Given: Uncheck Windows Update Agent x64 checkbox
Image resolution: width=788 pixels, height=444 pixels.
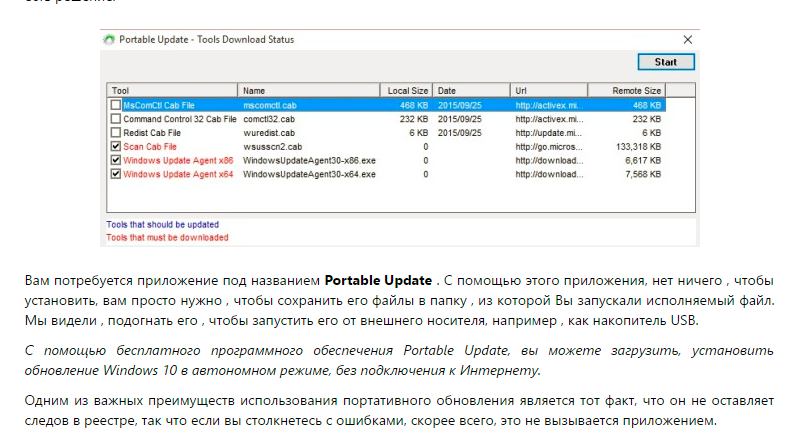Looking at the screenshot, I should [116, 174].
